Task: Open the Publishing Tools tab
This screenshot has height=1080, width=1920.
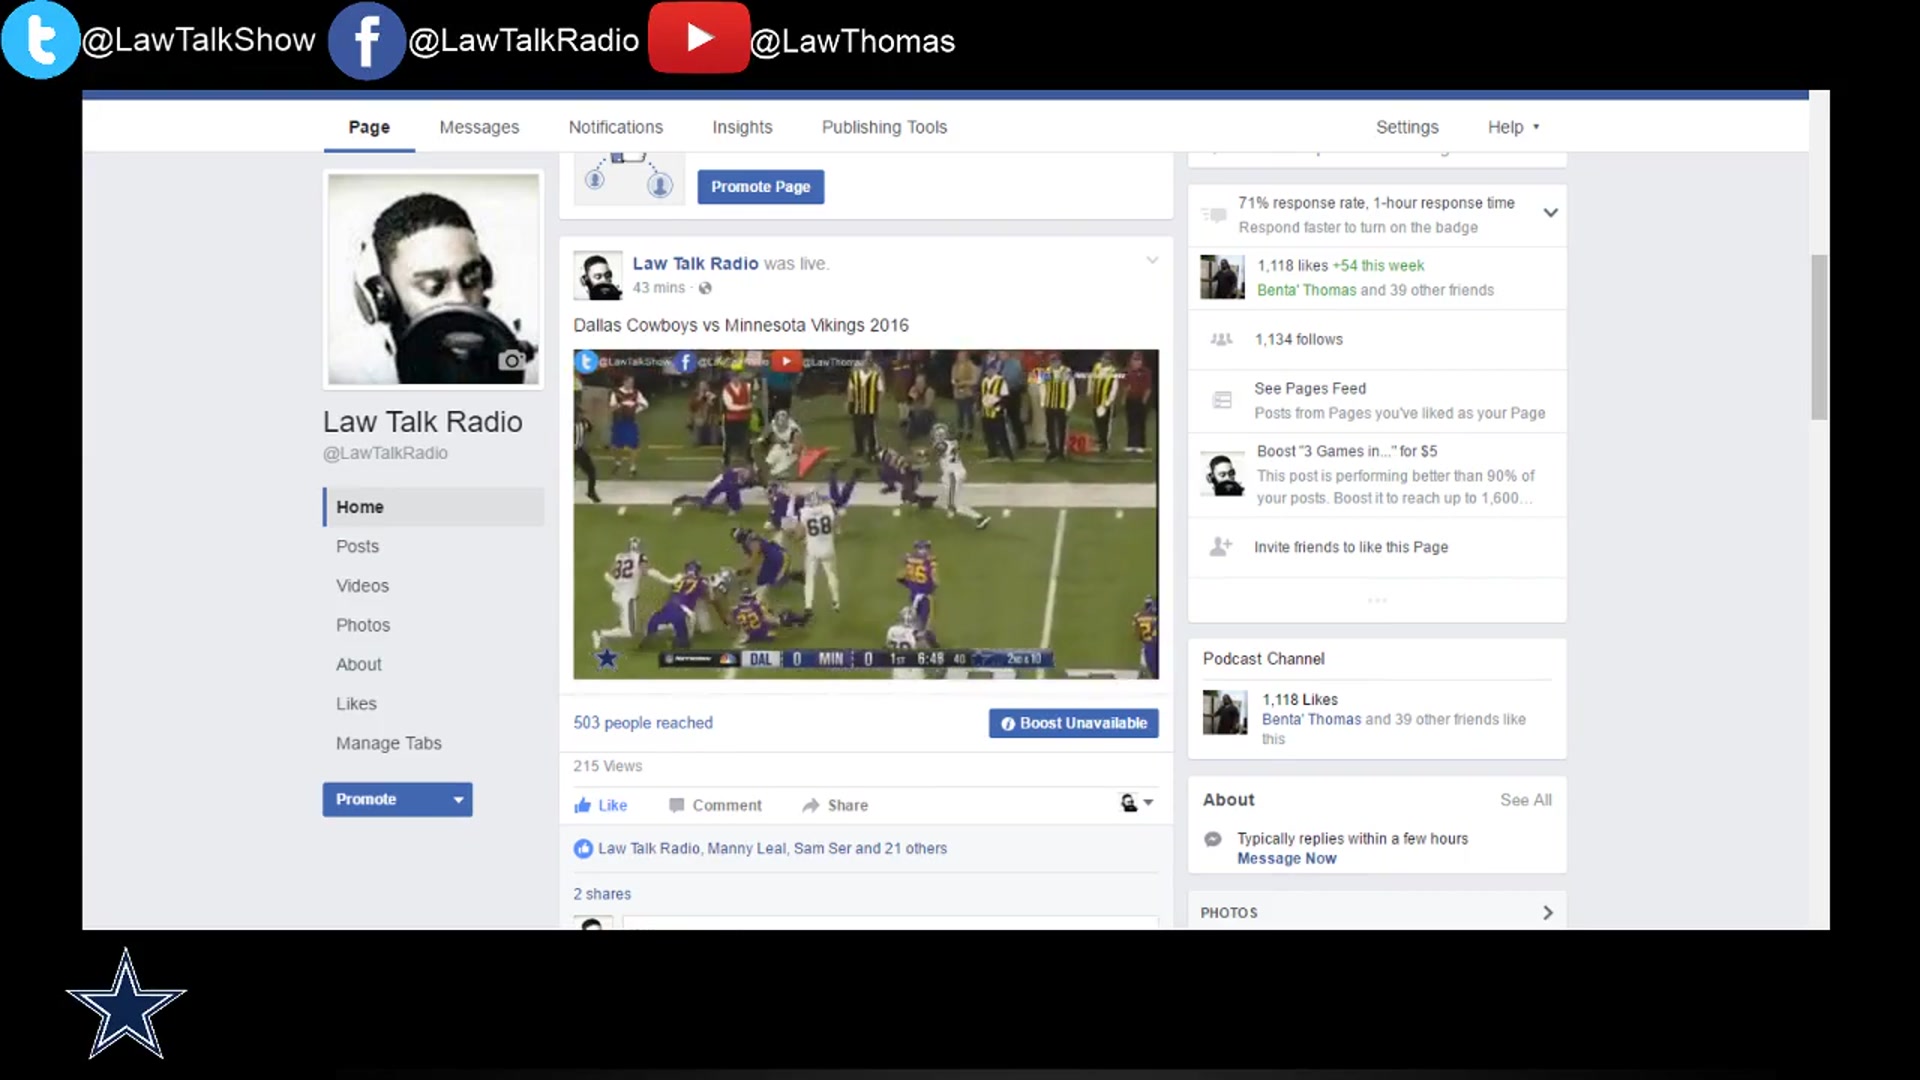Action: (884, 127)
